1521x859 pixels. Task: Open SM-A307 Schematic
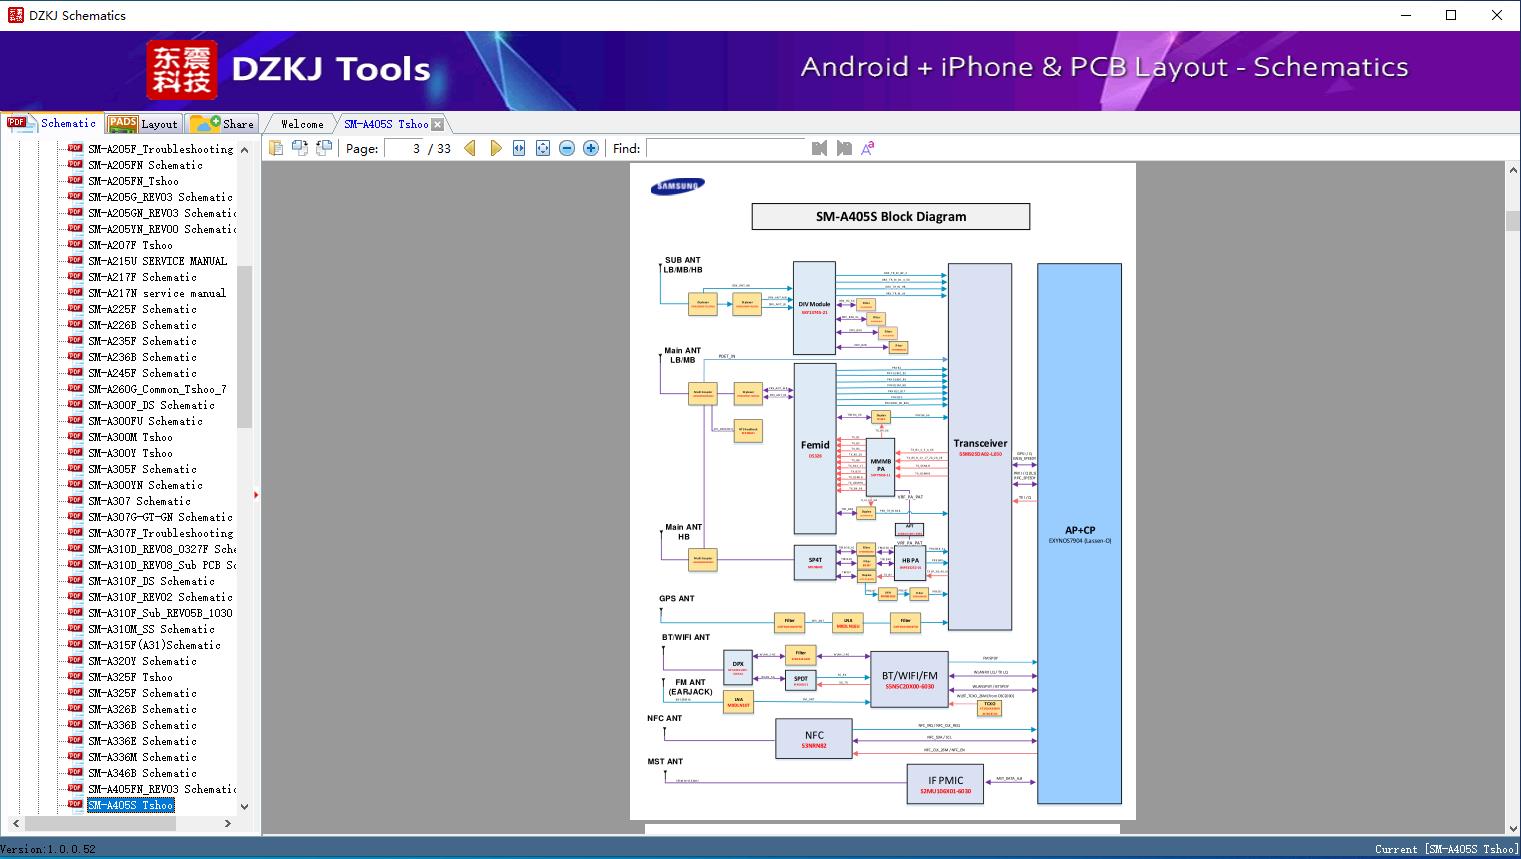139,501
